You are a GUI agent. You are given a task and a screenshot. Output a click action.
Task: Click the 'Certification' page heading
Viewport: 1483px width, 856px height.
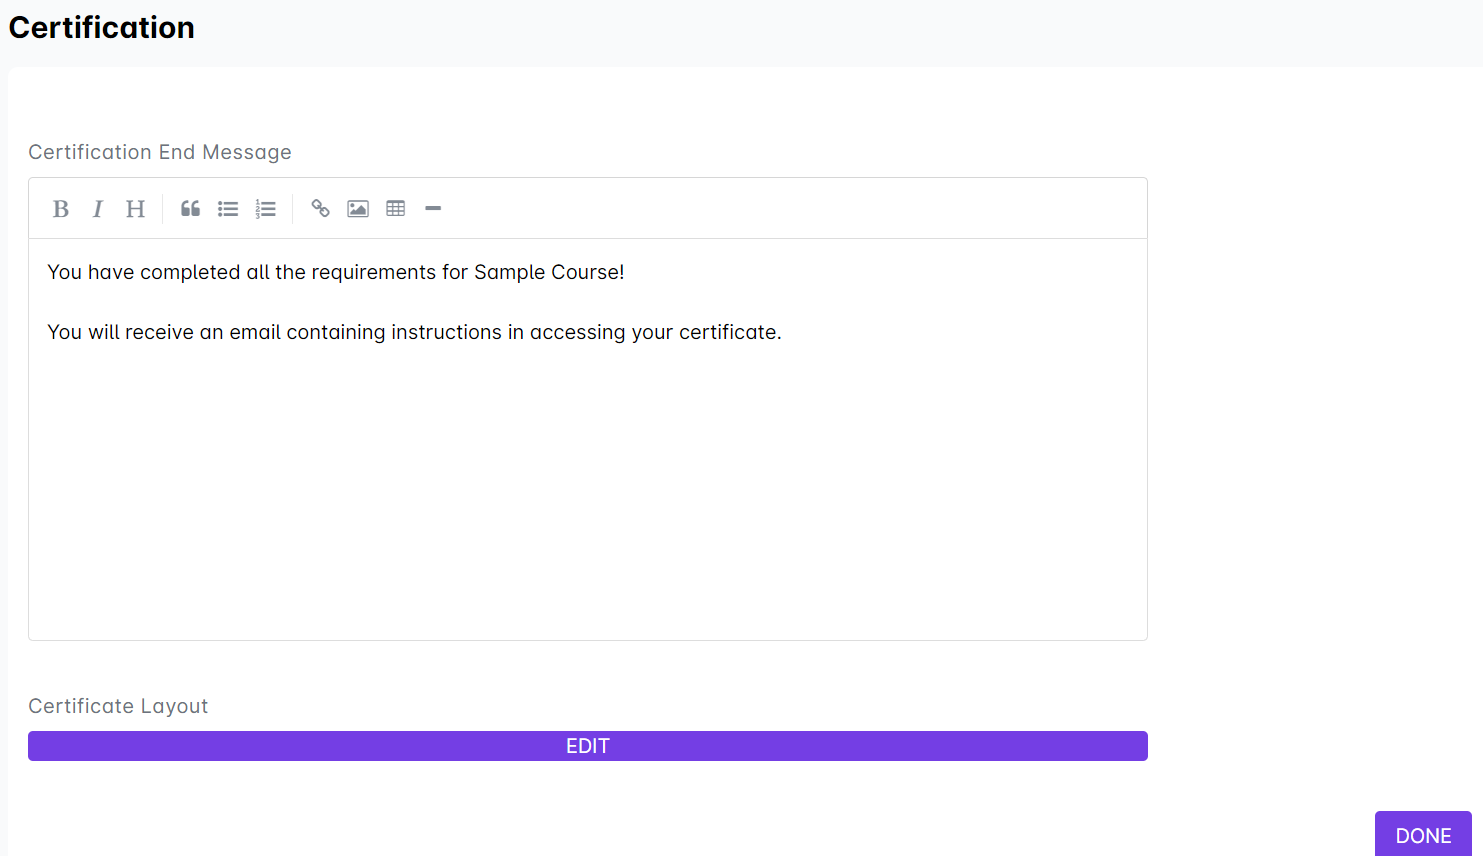point(102,28)
